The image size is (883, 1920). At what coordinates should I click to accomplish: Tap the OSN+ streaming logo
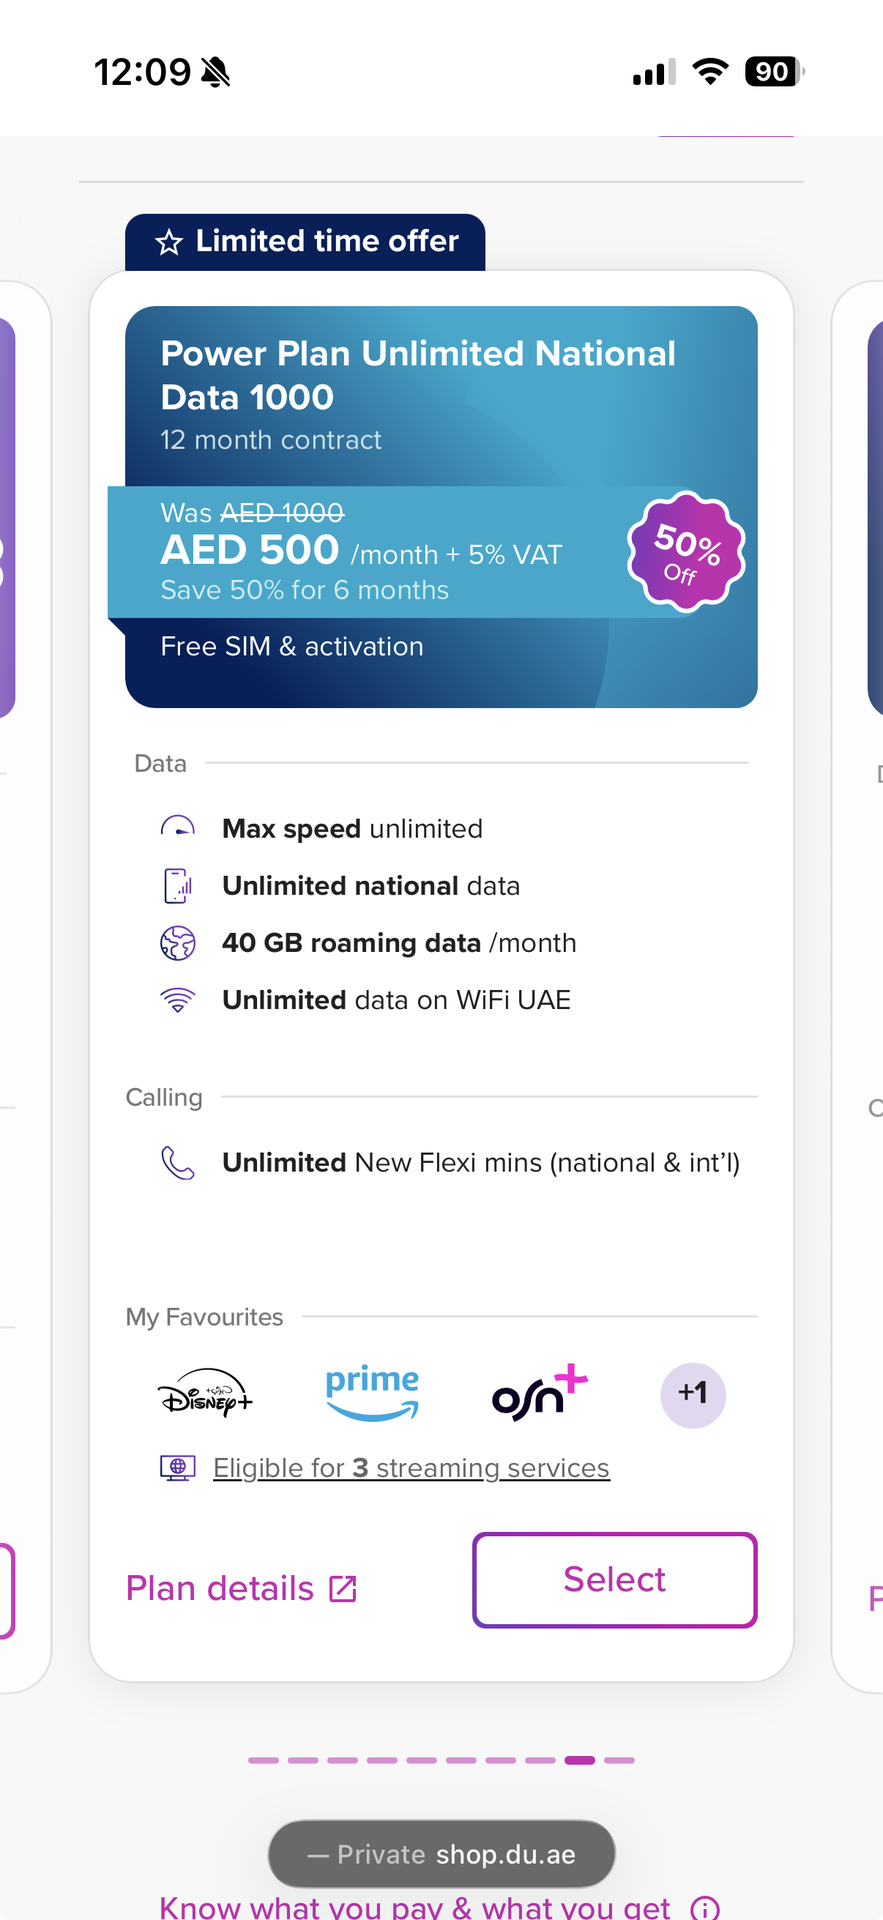pos(539,1393)
